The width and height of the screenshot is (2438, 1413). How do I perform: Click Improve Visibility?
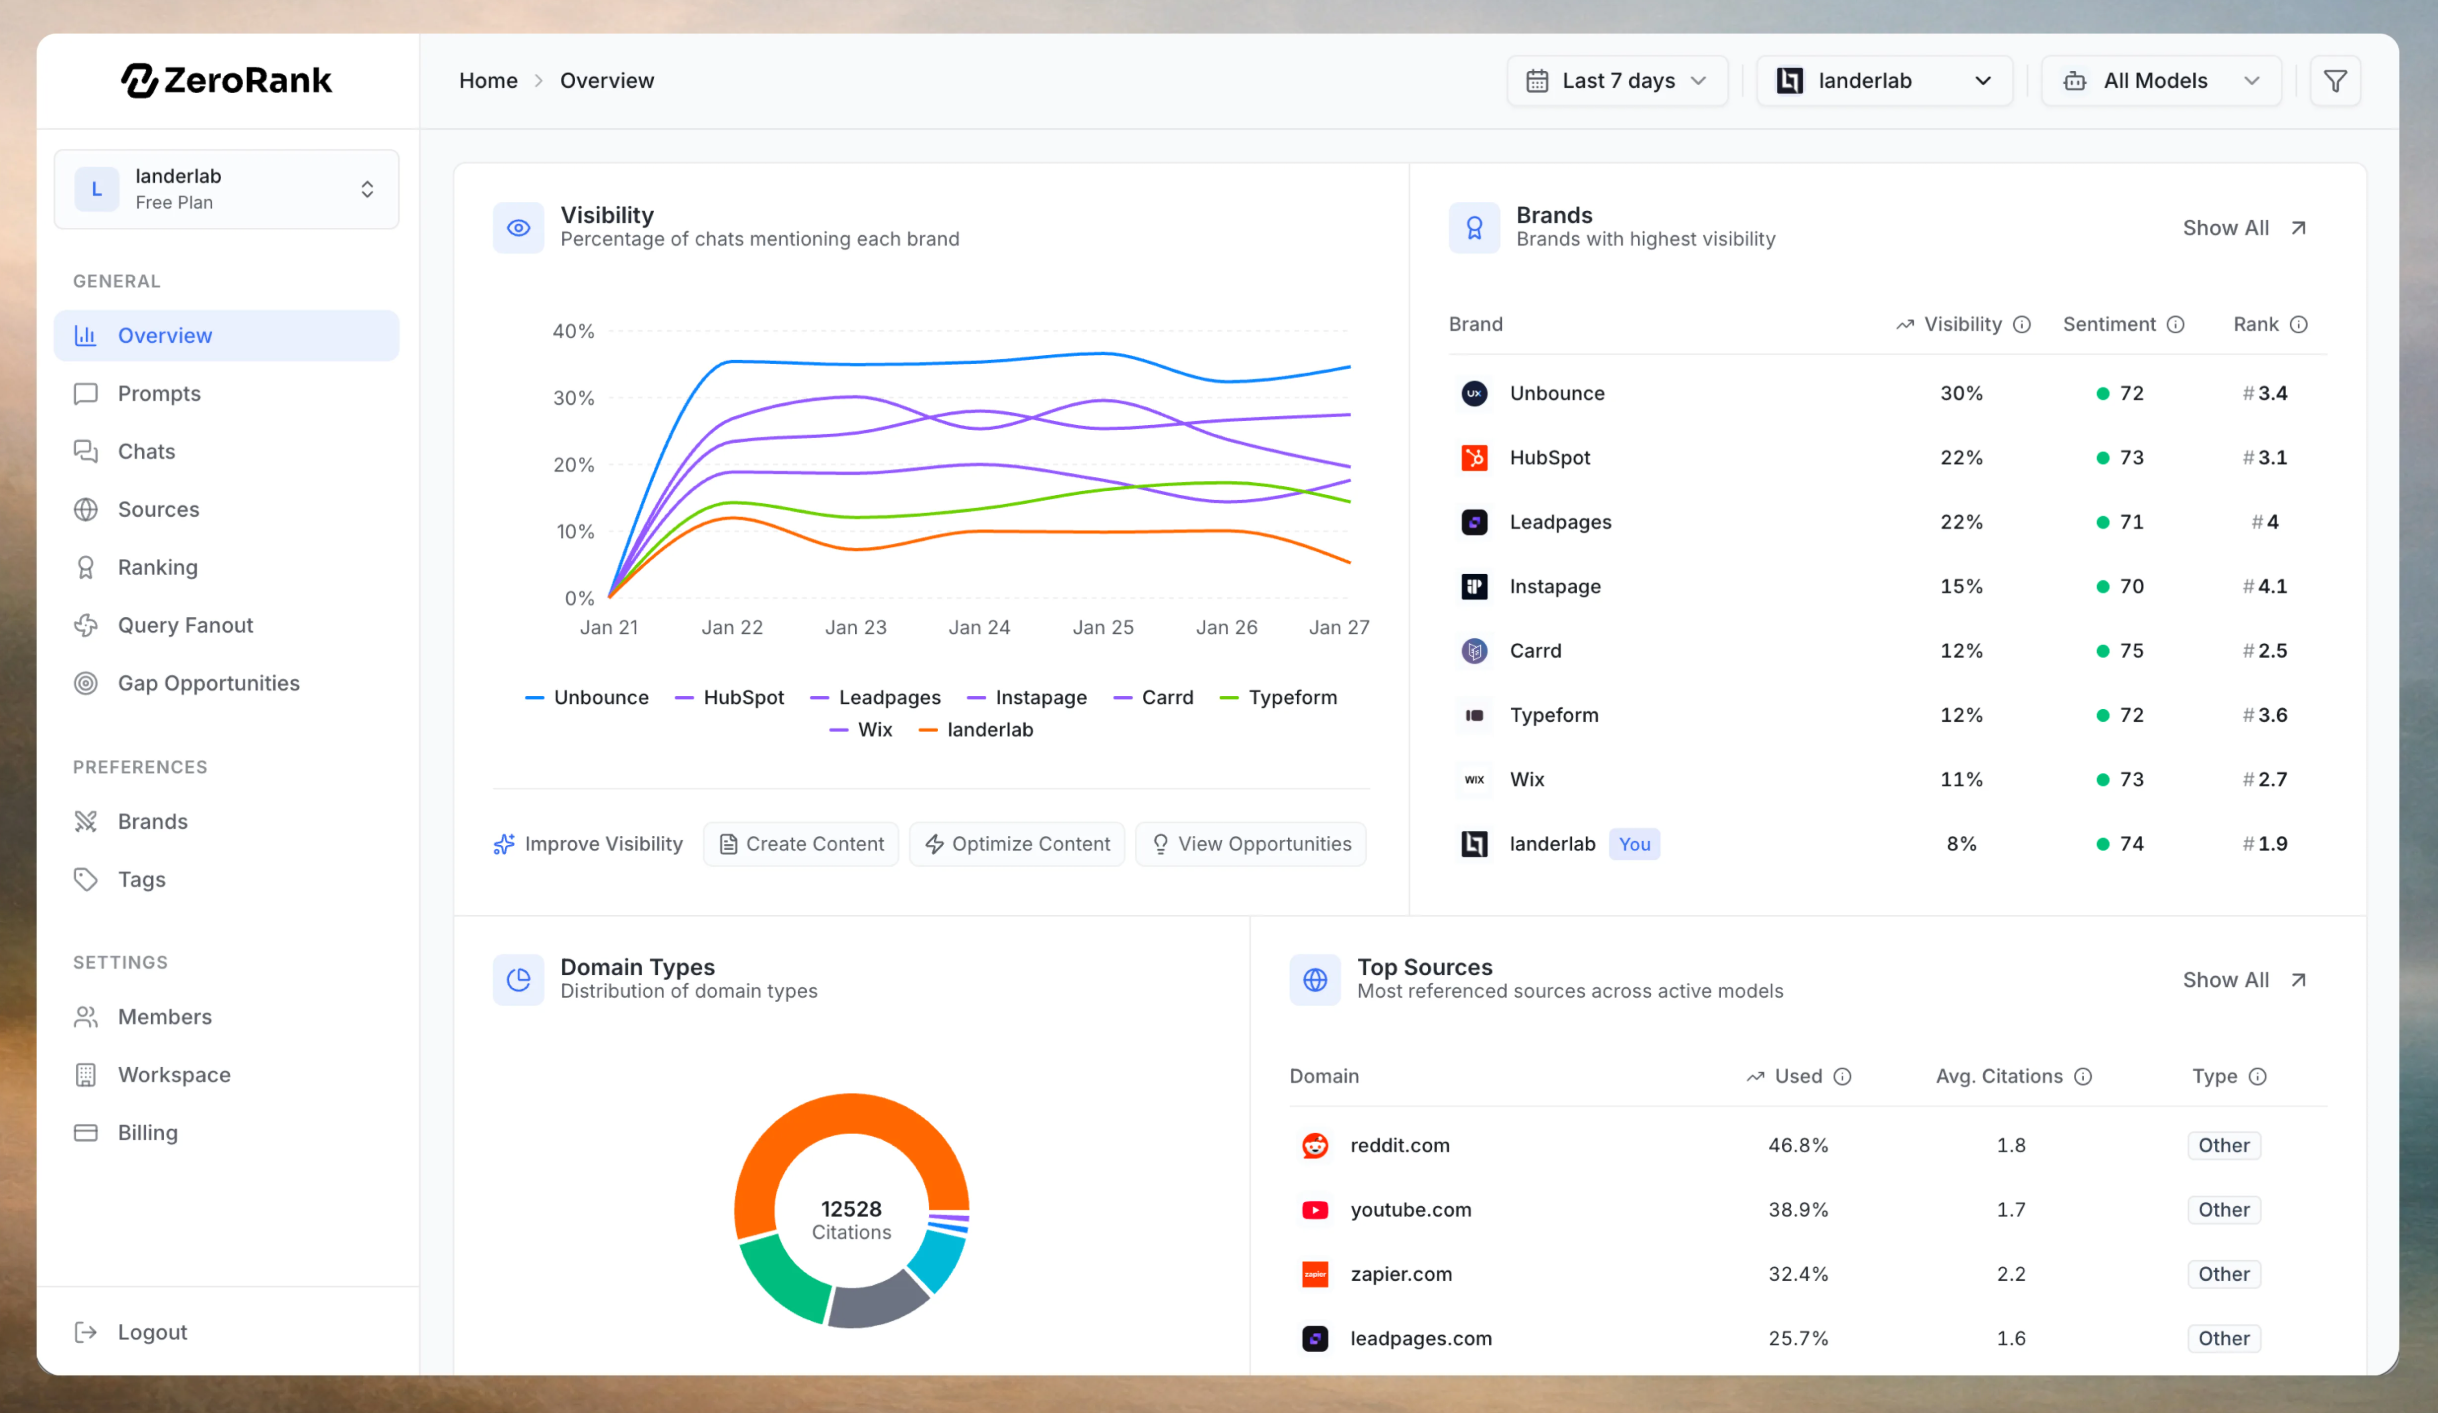click(x=588, y=845)
